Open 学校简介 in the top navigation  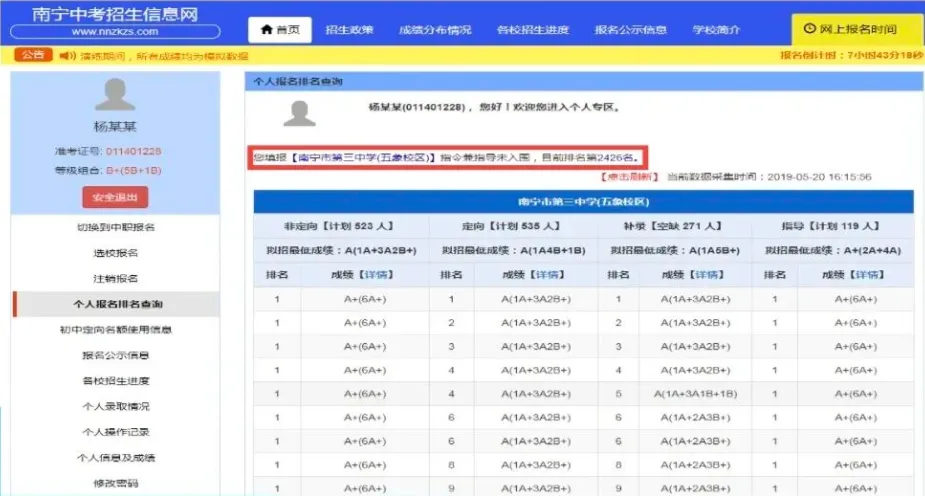coord(716,29)
